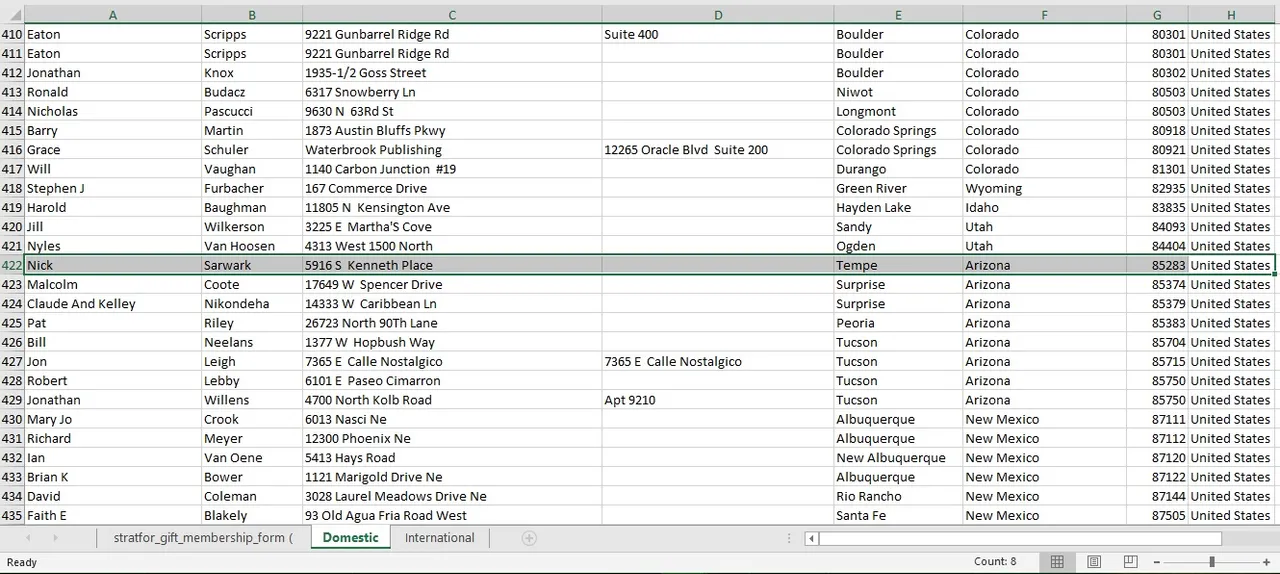Click horizontal scrollbar left arrow
1280x574 pixels.
(812, 538)
